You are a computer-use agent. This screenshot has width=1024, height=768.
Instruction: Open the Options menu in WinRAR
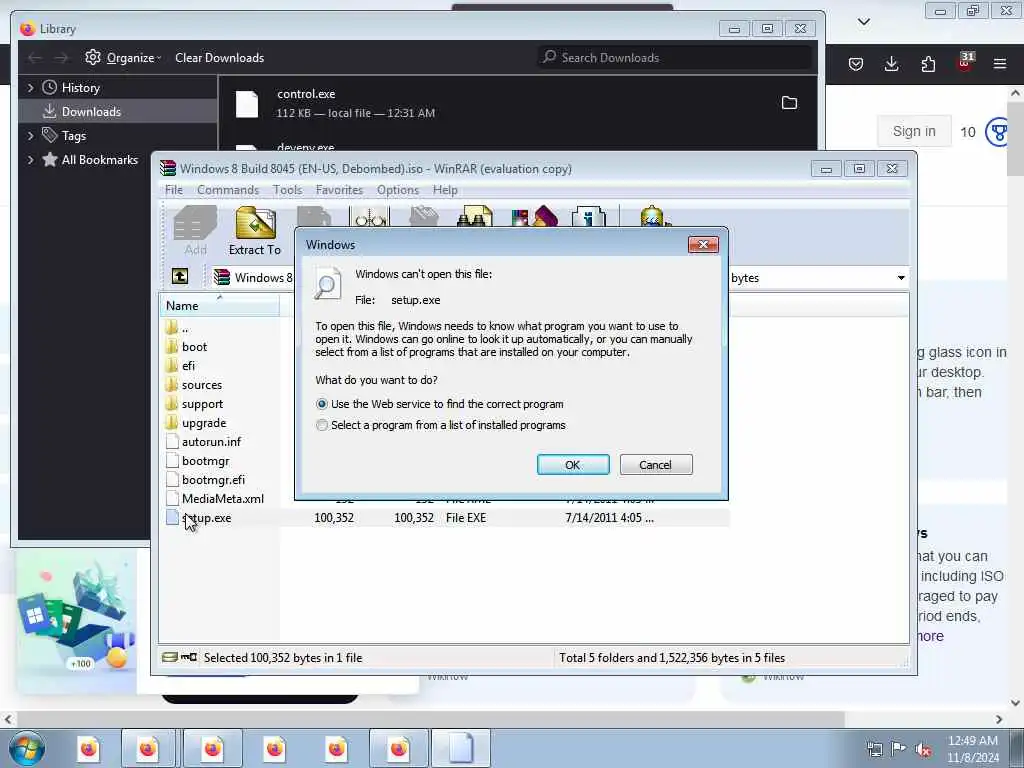tap(398, 190)
